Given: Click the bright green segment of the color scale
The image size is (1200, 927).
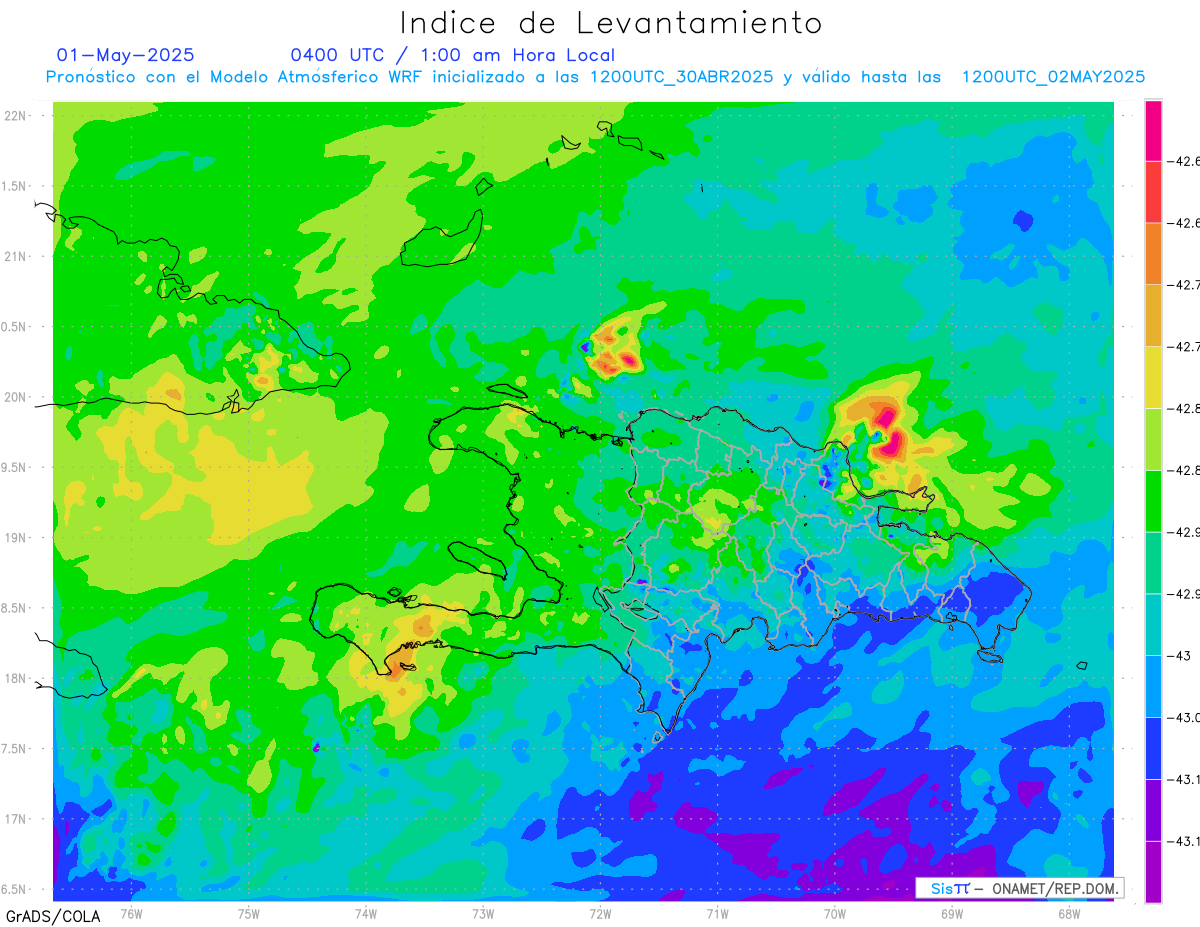Looking at the screenshot, I should tap(1153, 501).
